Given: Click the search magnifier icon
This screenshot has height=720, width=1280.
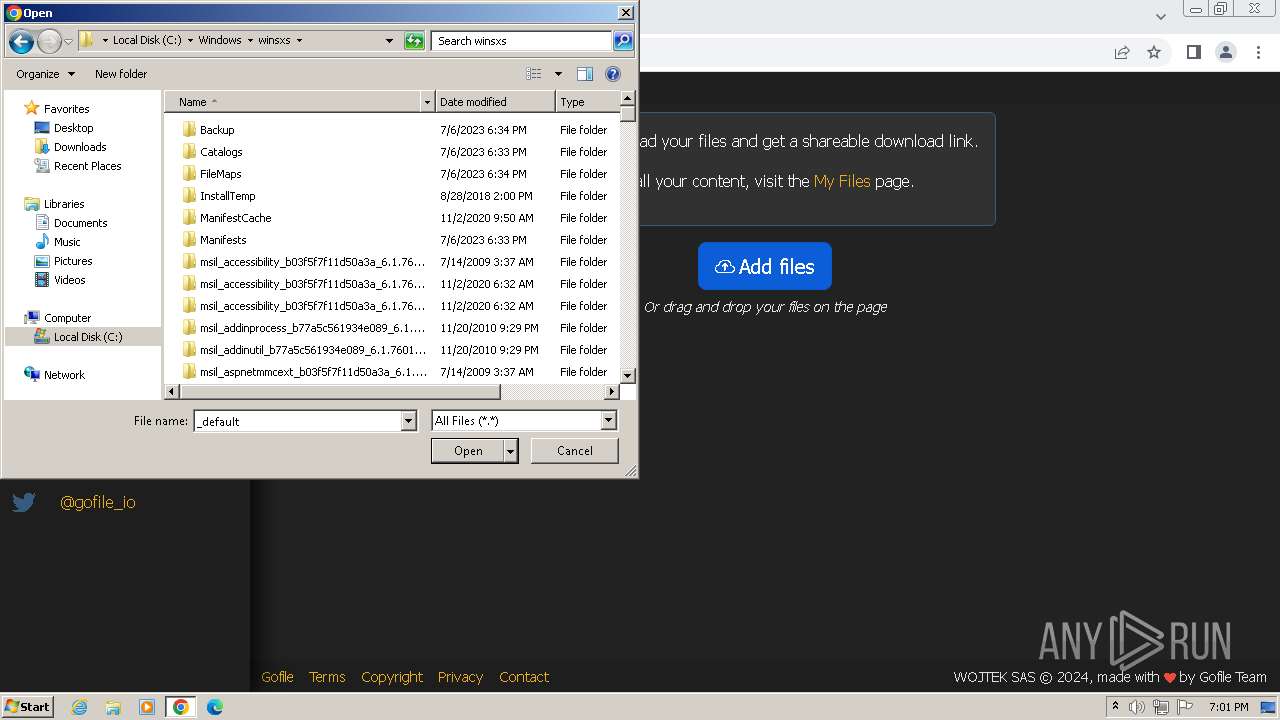Looking at the screenshot, I should pyautogui.click(x=623, y=41).
